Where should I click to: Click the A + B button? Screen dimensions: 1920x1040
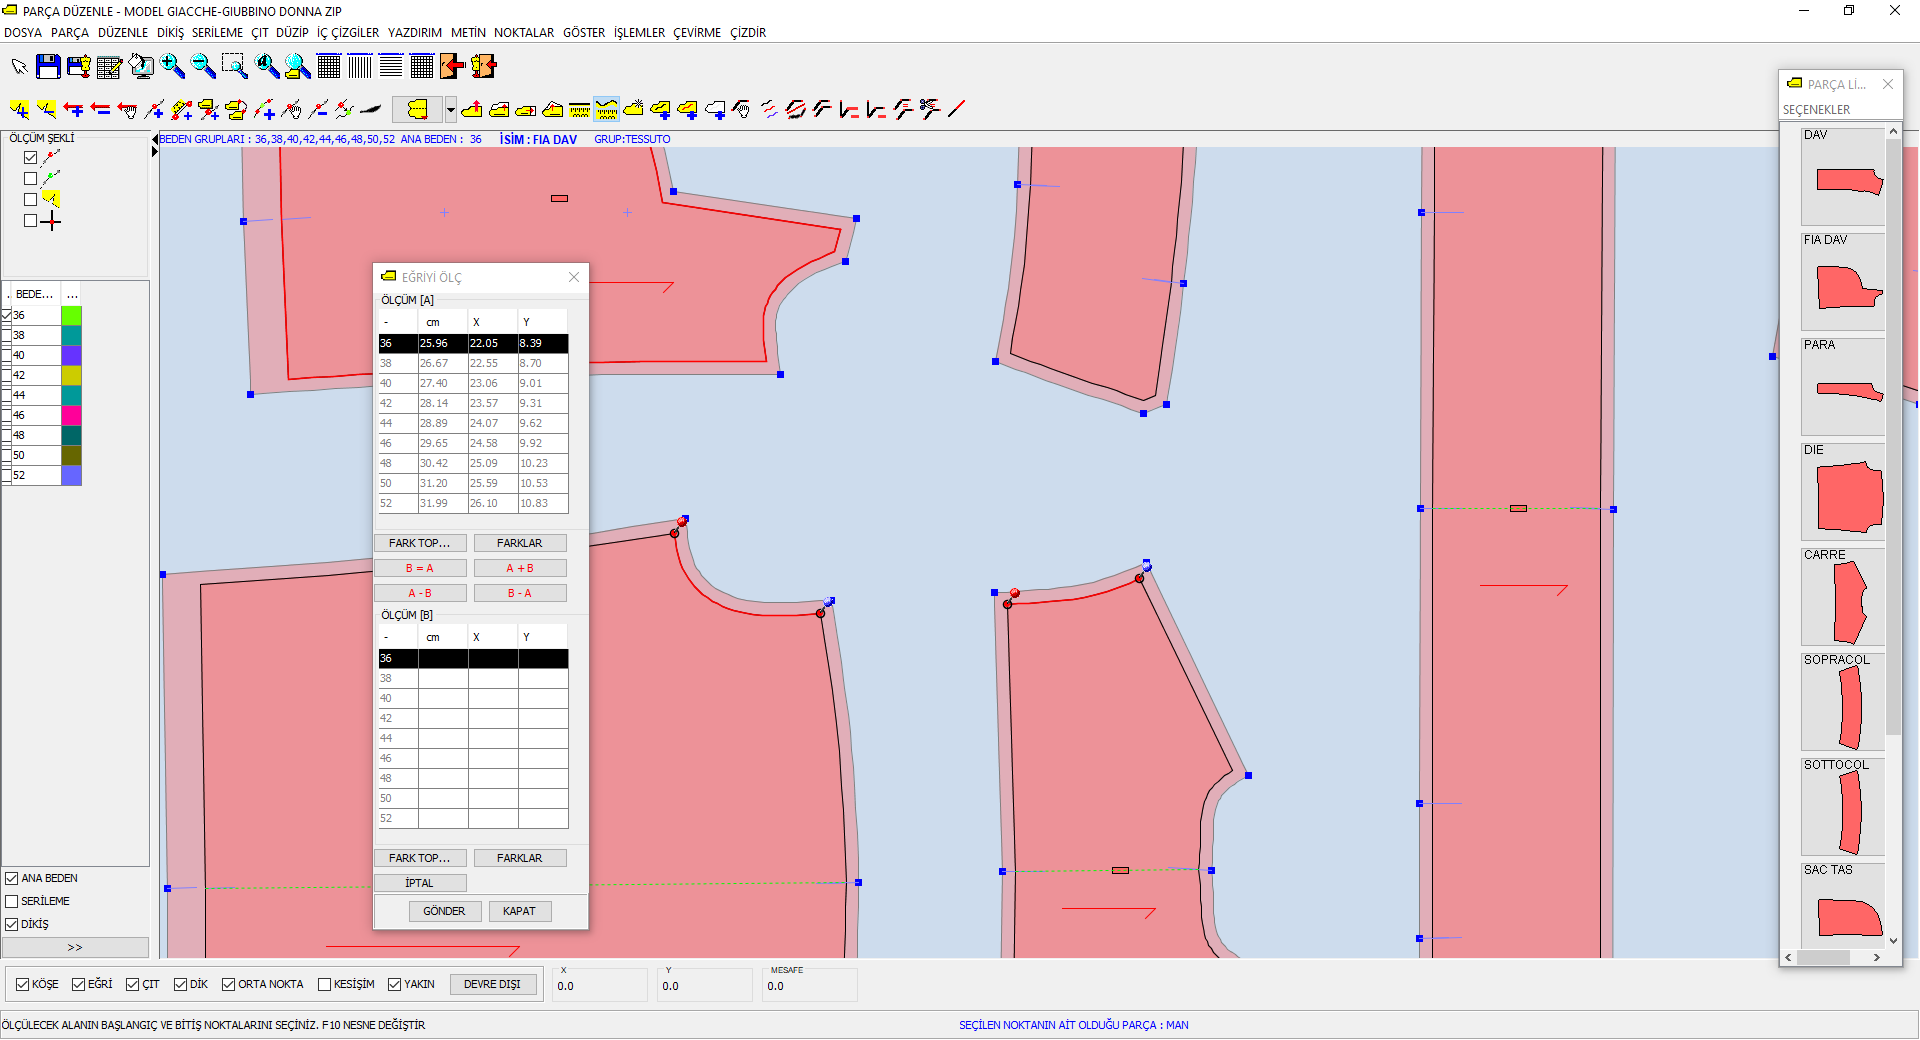(519, 568)
